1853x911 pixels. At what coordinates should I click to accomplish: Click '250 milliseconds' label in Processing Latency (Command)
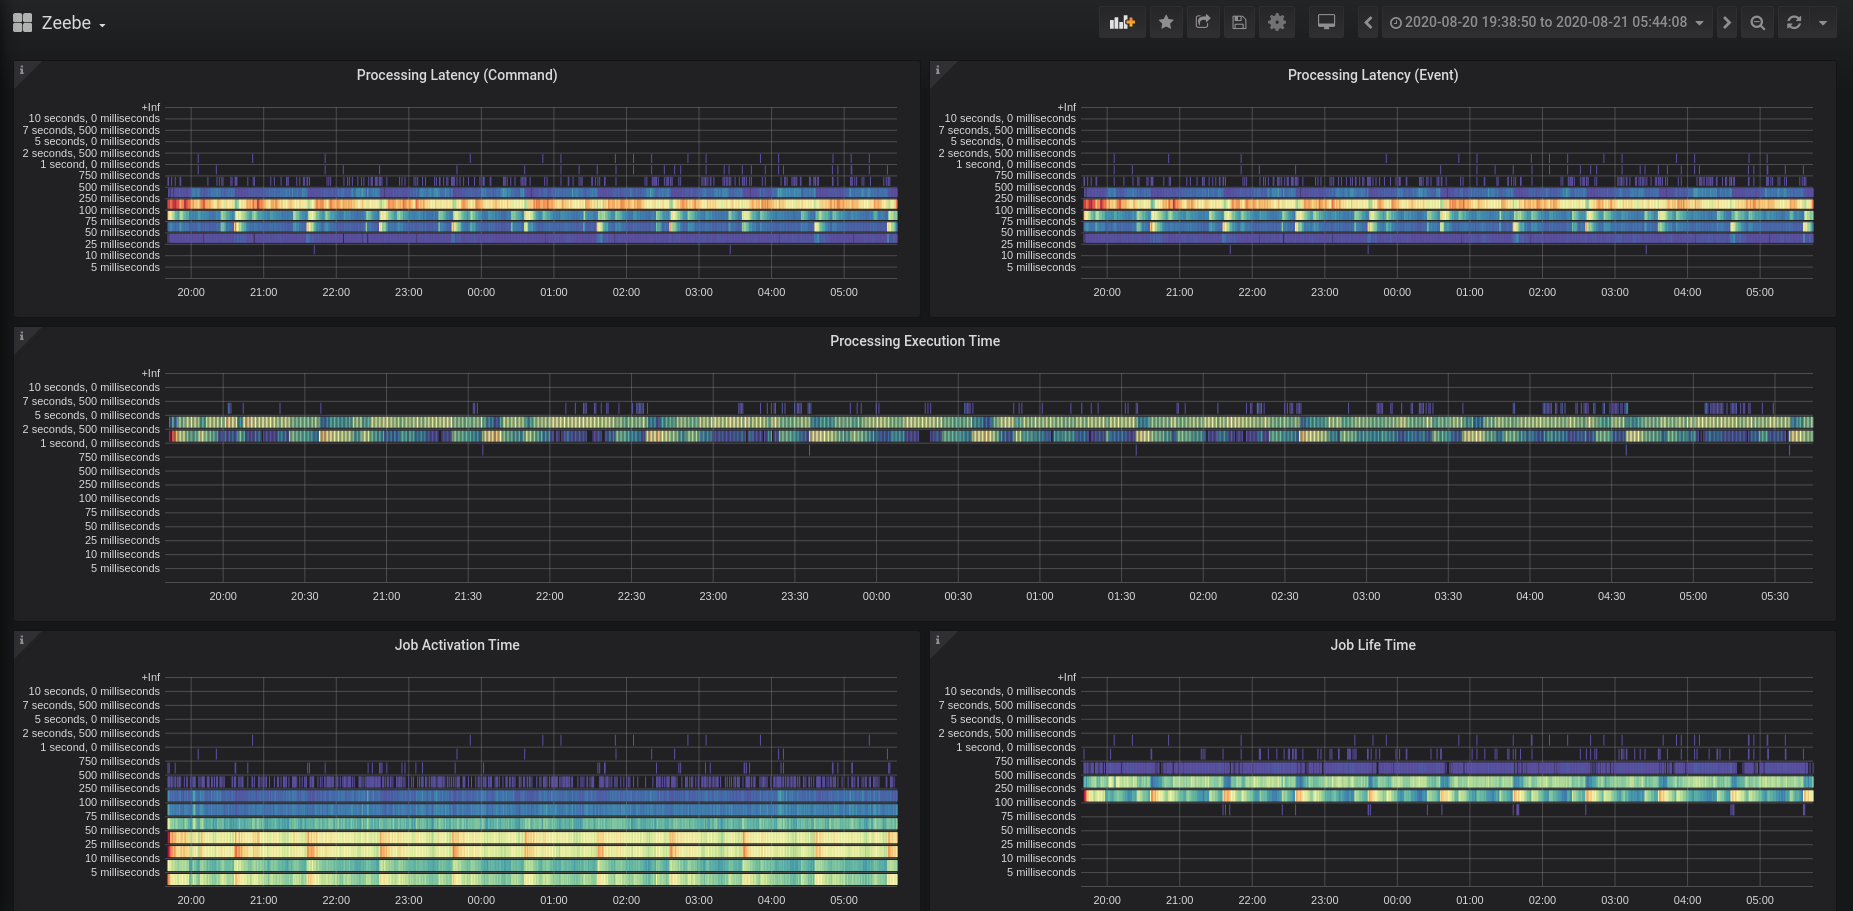click(119, 199)
